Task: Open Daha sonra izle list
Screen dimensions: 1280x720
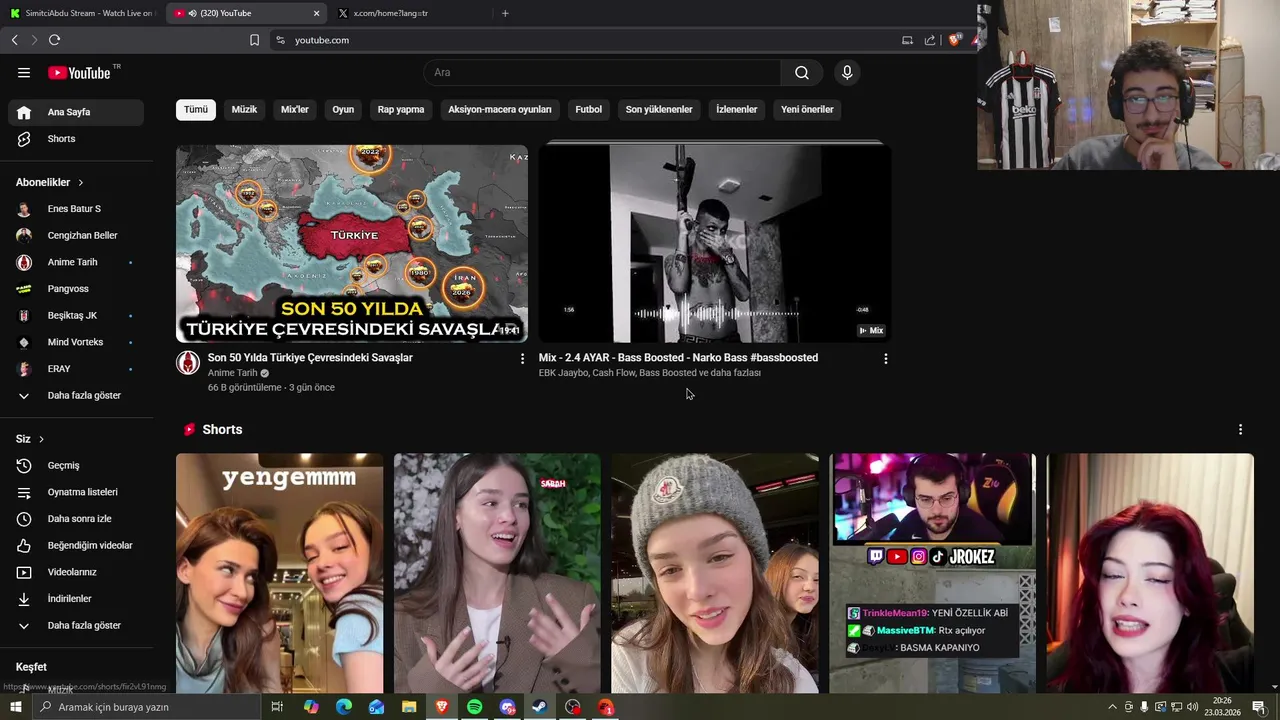Action: [76, 519]
